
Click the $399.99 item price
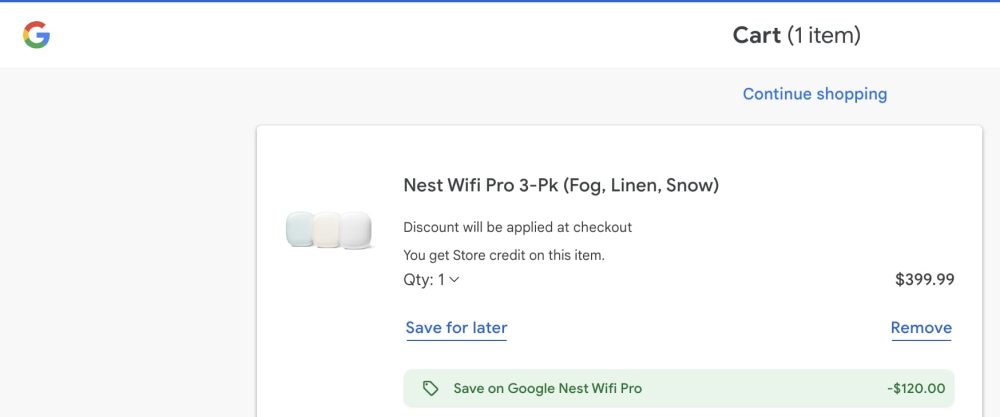click(x=924, y=280)
